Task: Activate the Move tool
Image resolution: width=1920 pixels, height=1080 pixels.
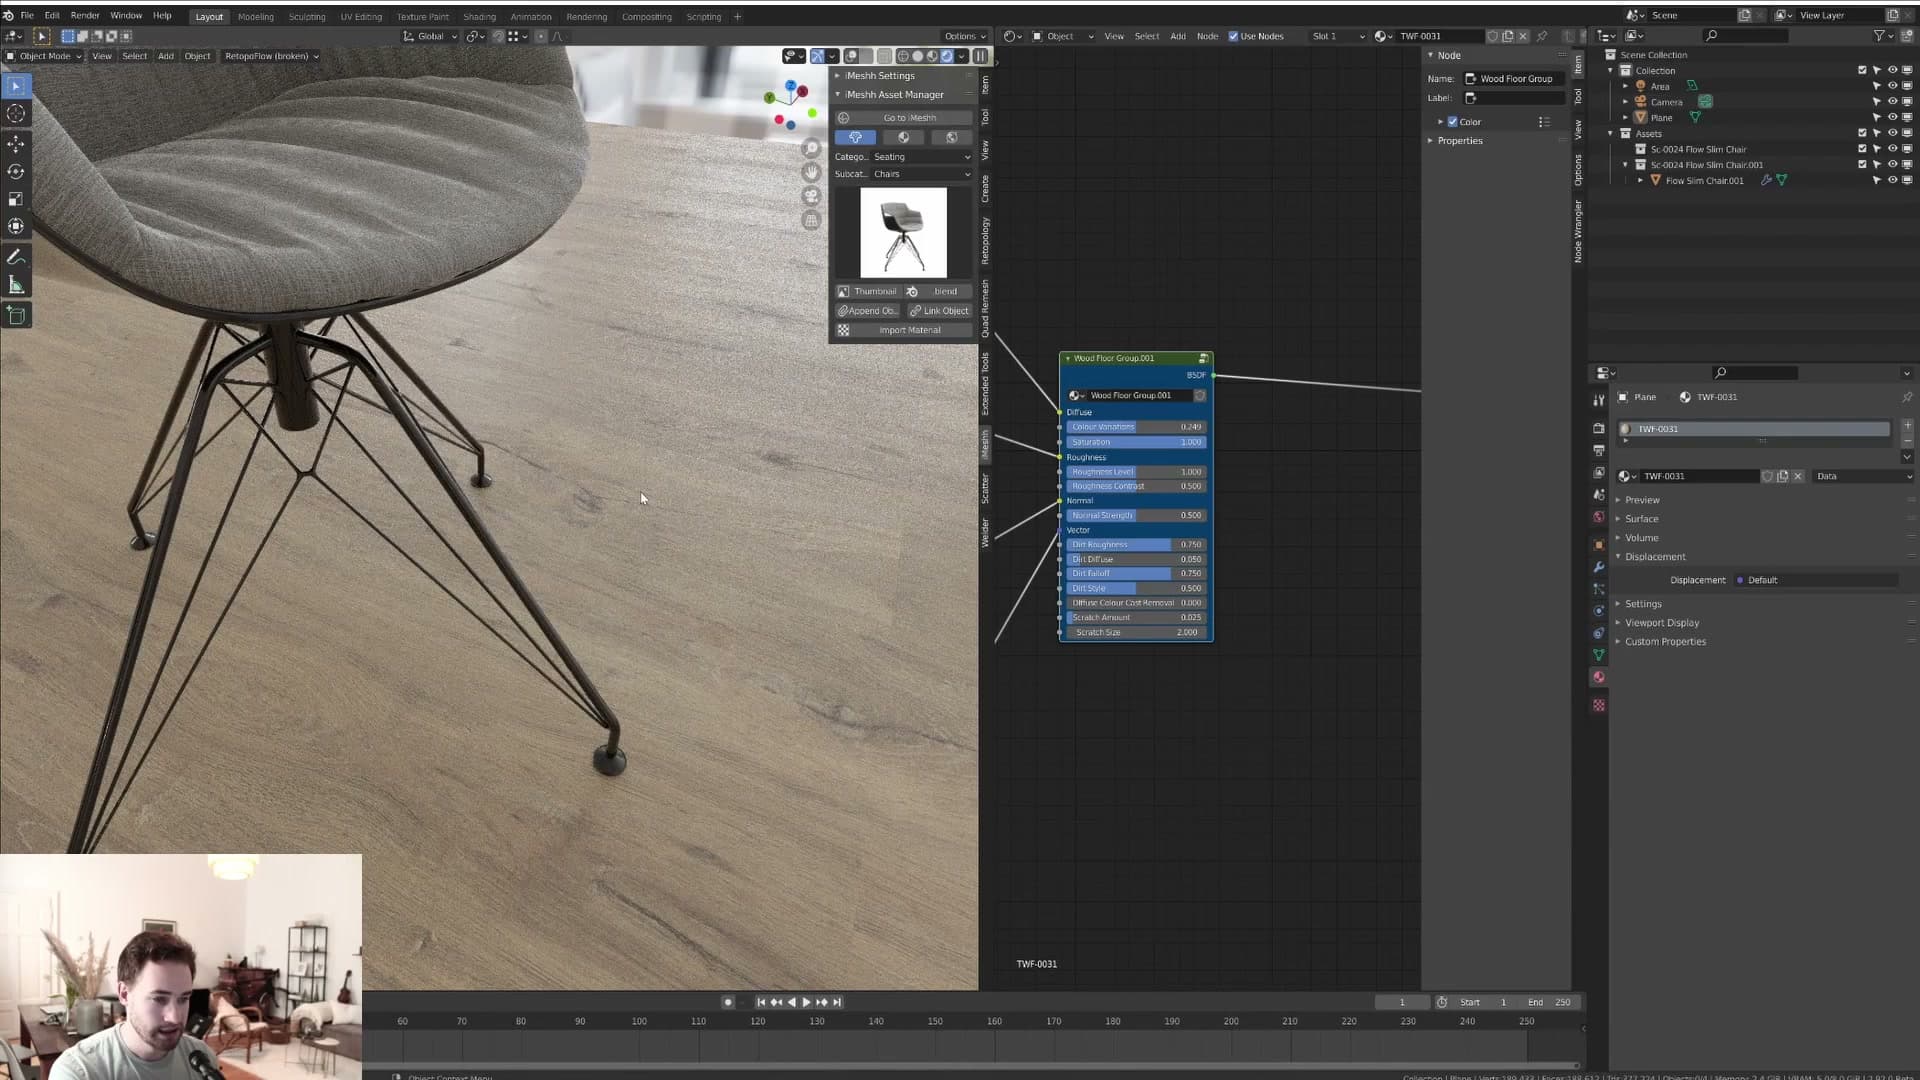Action: pos(16,144)
